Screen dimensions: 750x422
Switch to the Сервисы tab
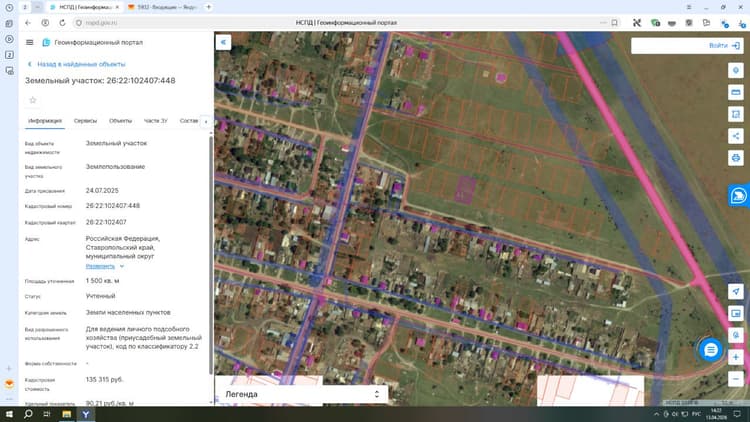[85, 121]
